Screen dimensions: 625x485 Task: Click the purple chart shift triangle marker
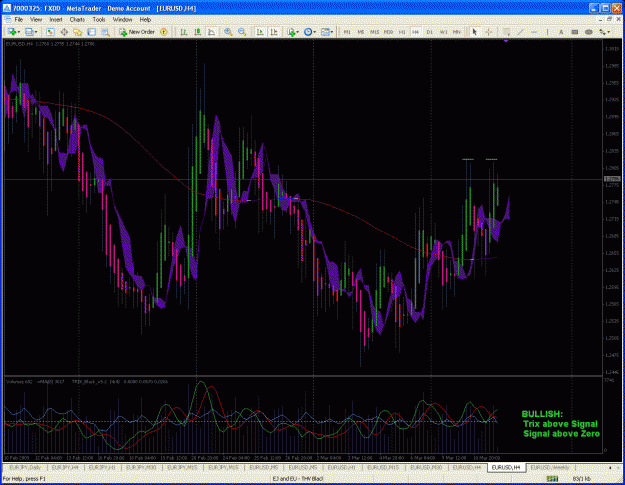[x=505, y=41]
